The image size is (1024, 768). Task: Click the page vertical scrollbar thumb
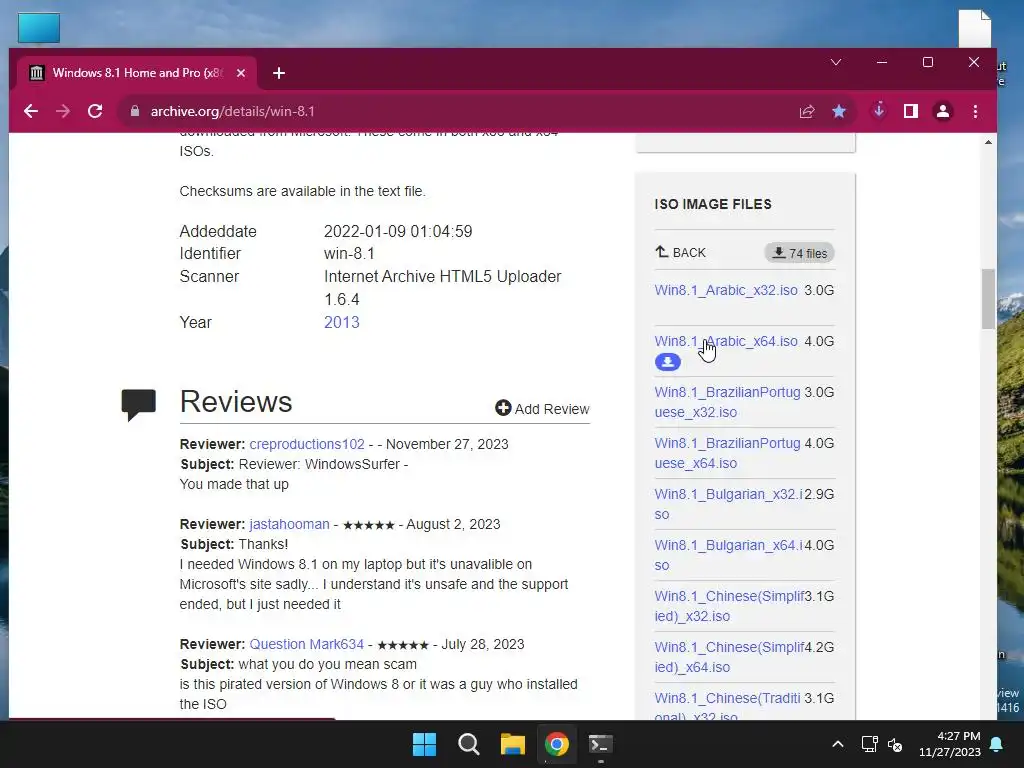point(988,298)
